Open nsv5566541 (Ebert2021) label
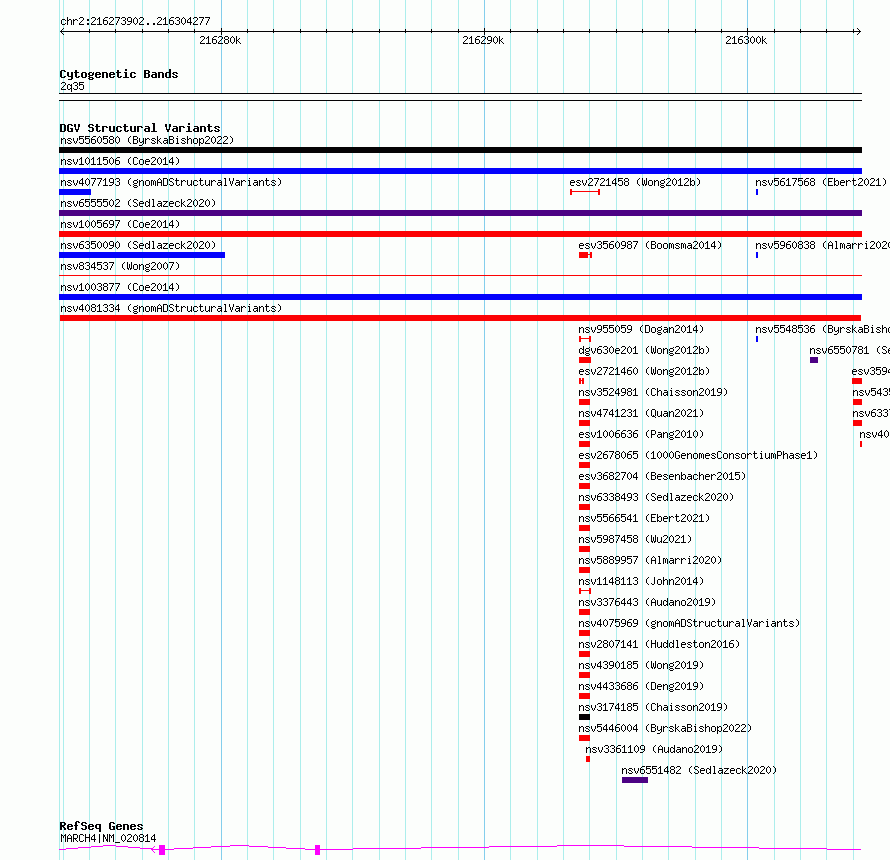This screenshot has width=890, height=860. tap(644, 518)
